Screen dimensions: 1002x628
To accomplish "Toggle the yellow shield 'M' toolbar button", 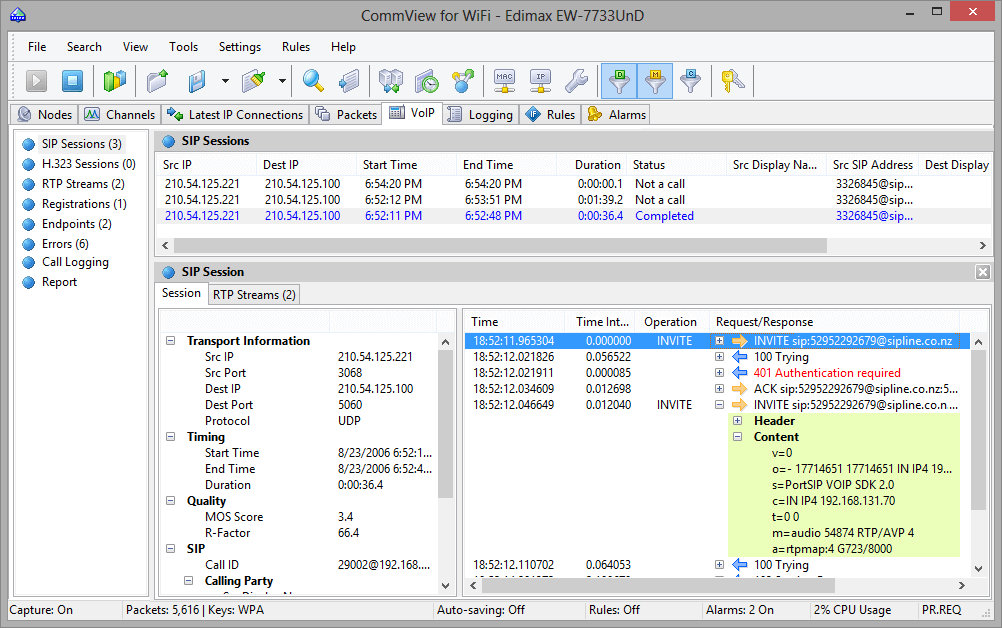I will [x=655, y=80].
